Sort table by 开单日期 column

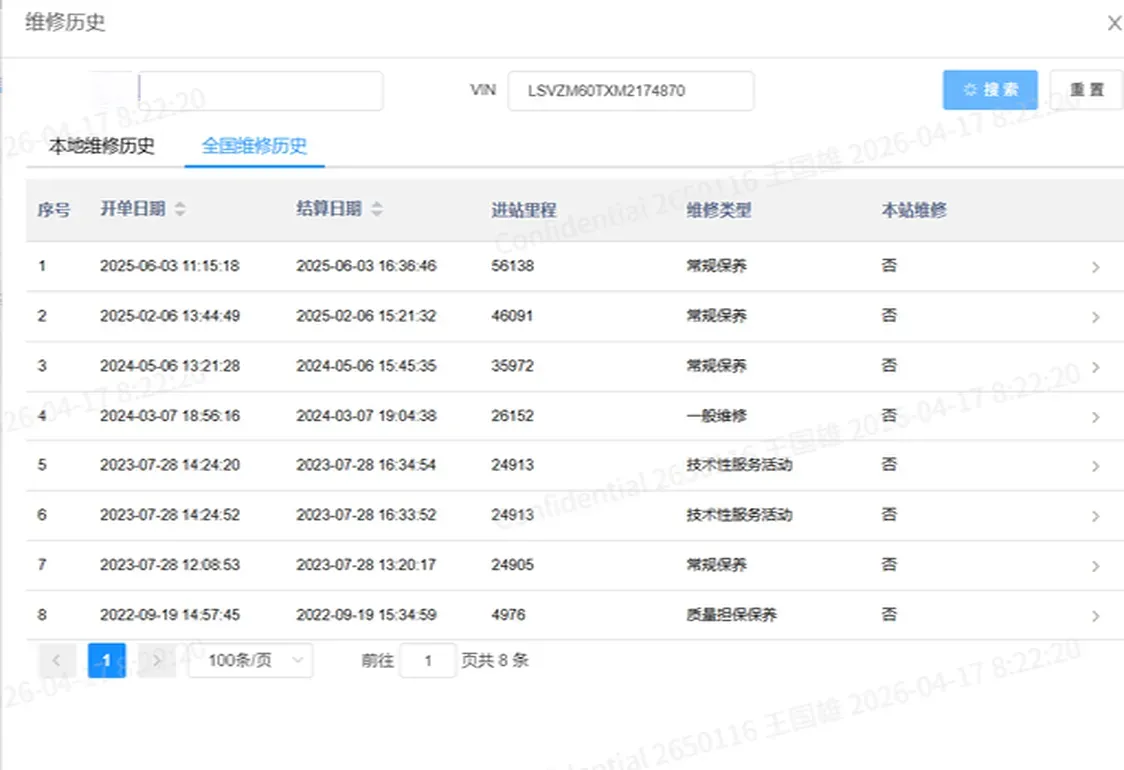tap(180, 210)
